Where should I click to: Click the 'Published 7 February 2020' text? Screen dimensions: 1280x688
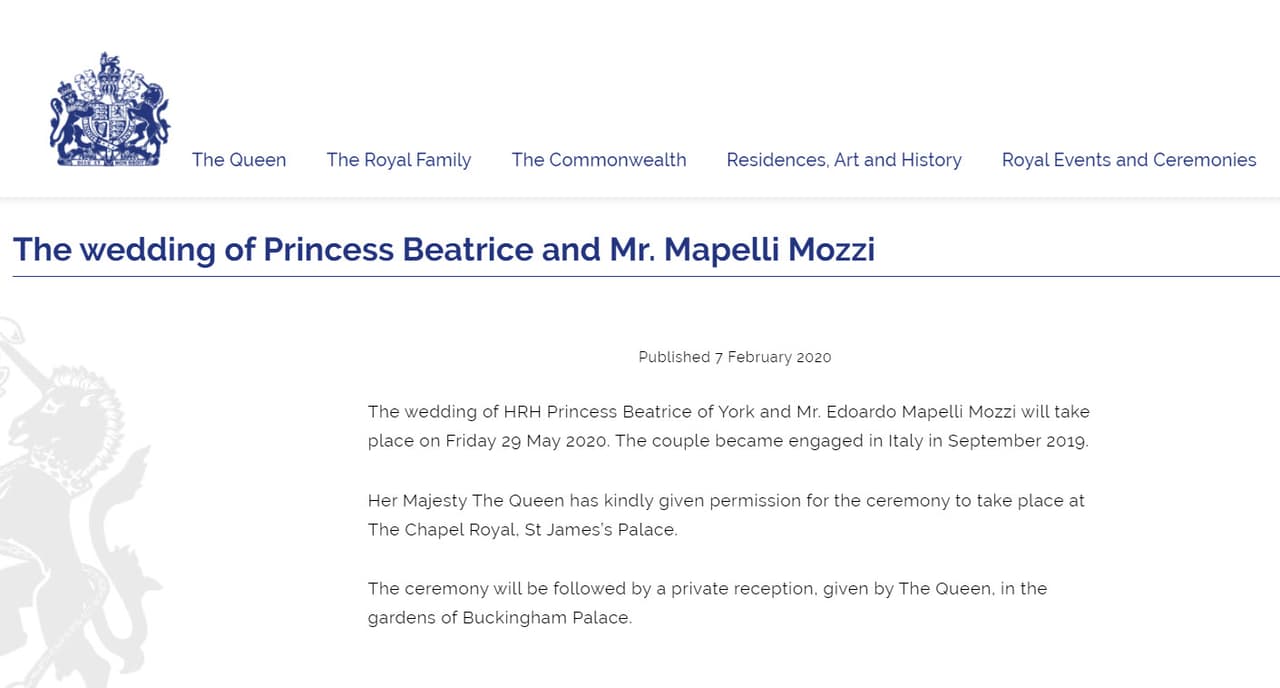click(734, 357)
